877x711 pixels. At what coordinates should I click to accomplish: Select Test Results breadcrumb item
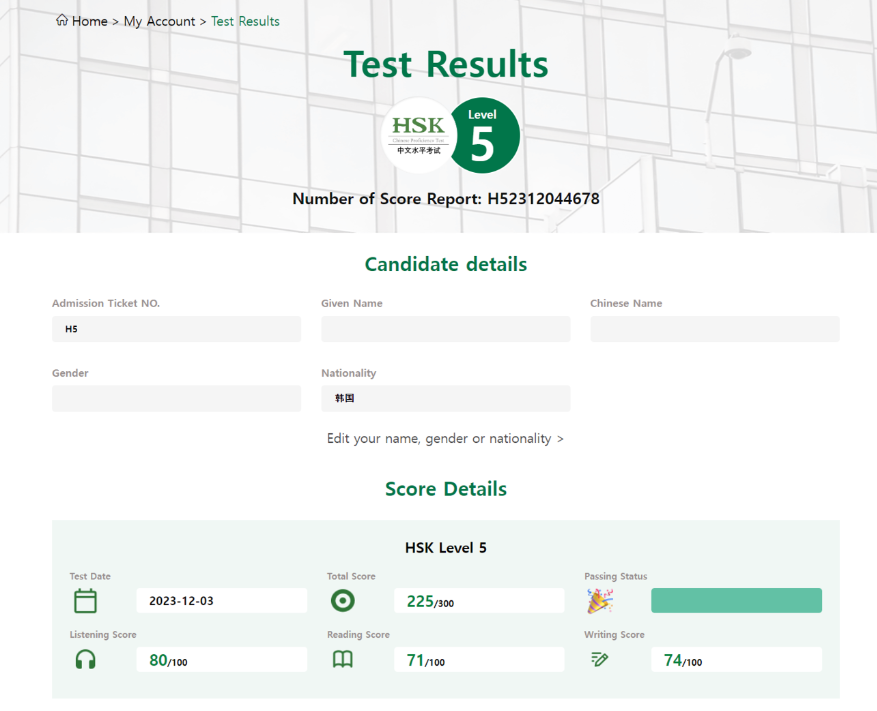(x=245, y=21)
